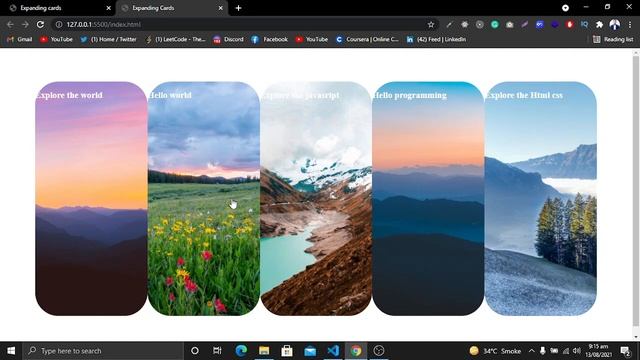This screenshot has height=360, width=640.
Task: Launch Microsoft Edge from the taskbar
Action: 241,351
